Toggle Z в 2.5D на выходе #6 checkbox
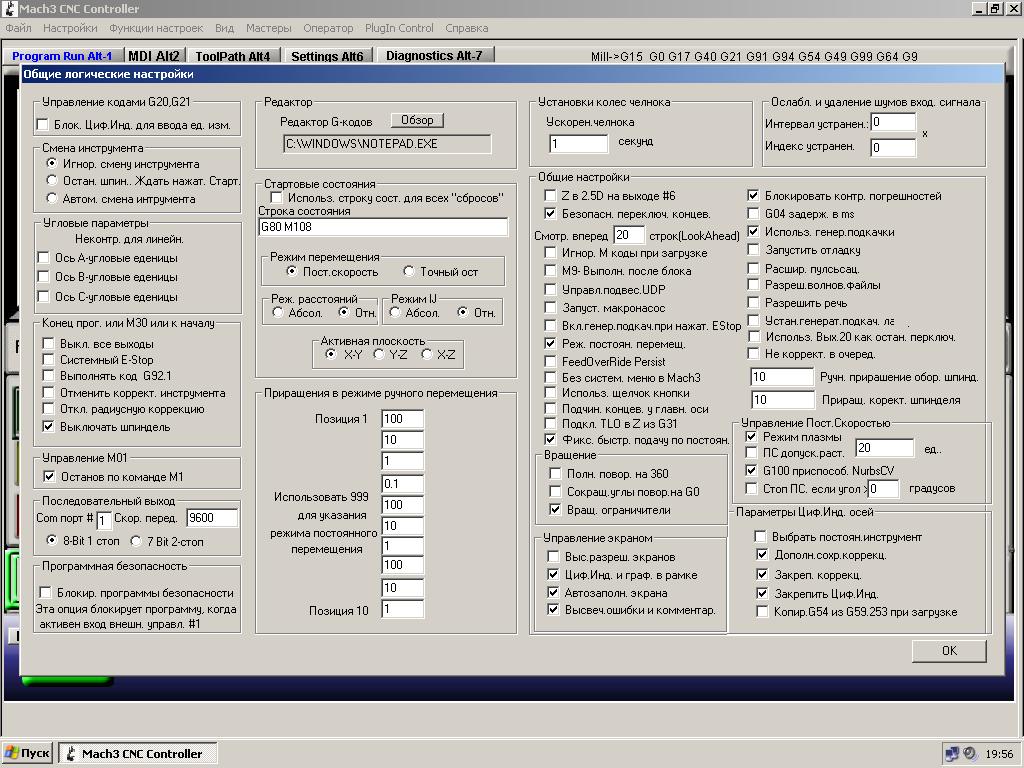 pos(550,195)
